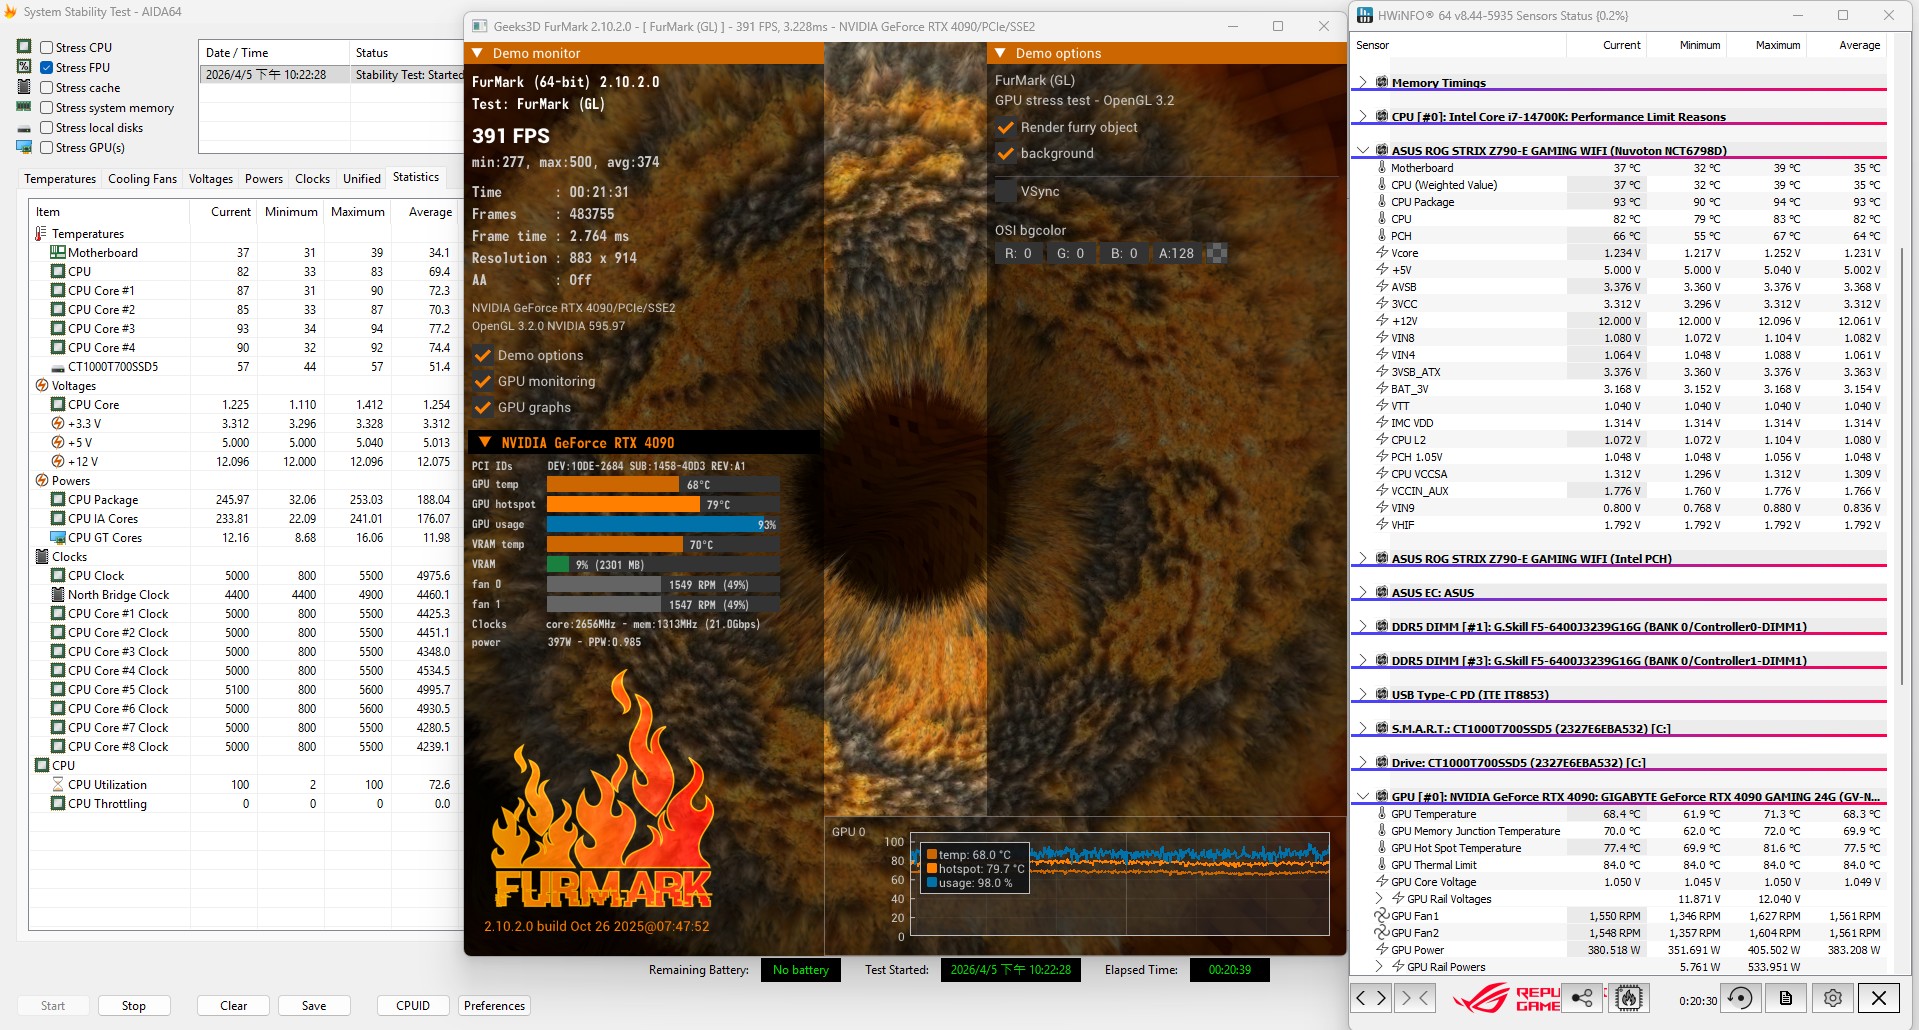This screenshot has height=1030, width=1919.
Task: Open the Unified tab in AIDA64
Action: tap(361, 179)
